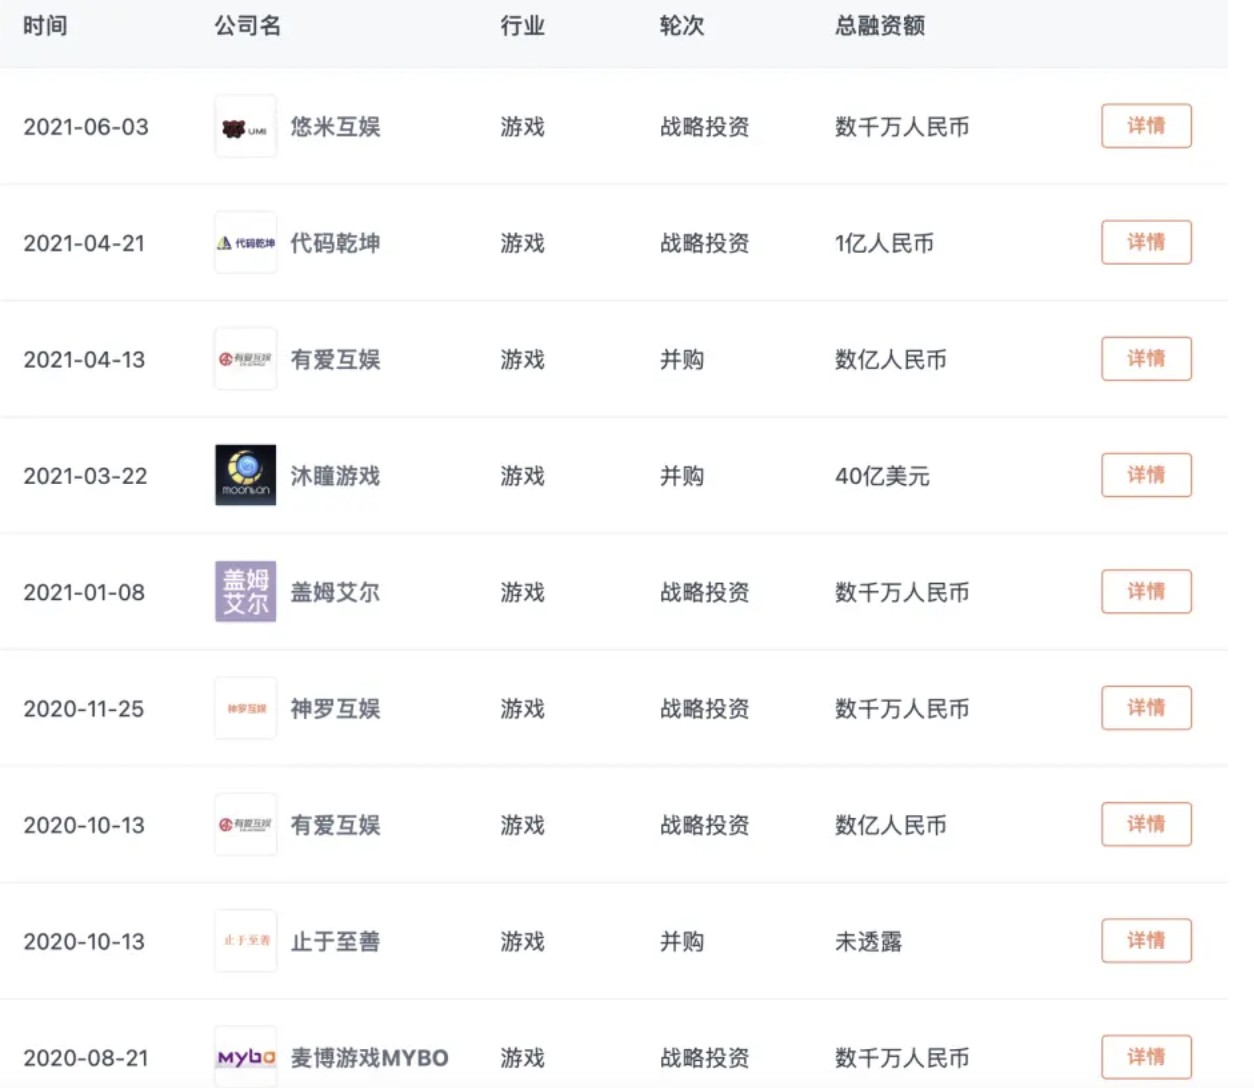Image resolution: width=1254 pixels, height=1088 pixels.
Task: Click 数千万人民币 in the 神罗互娱 row
Action: [x=902, y=709]
